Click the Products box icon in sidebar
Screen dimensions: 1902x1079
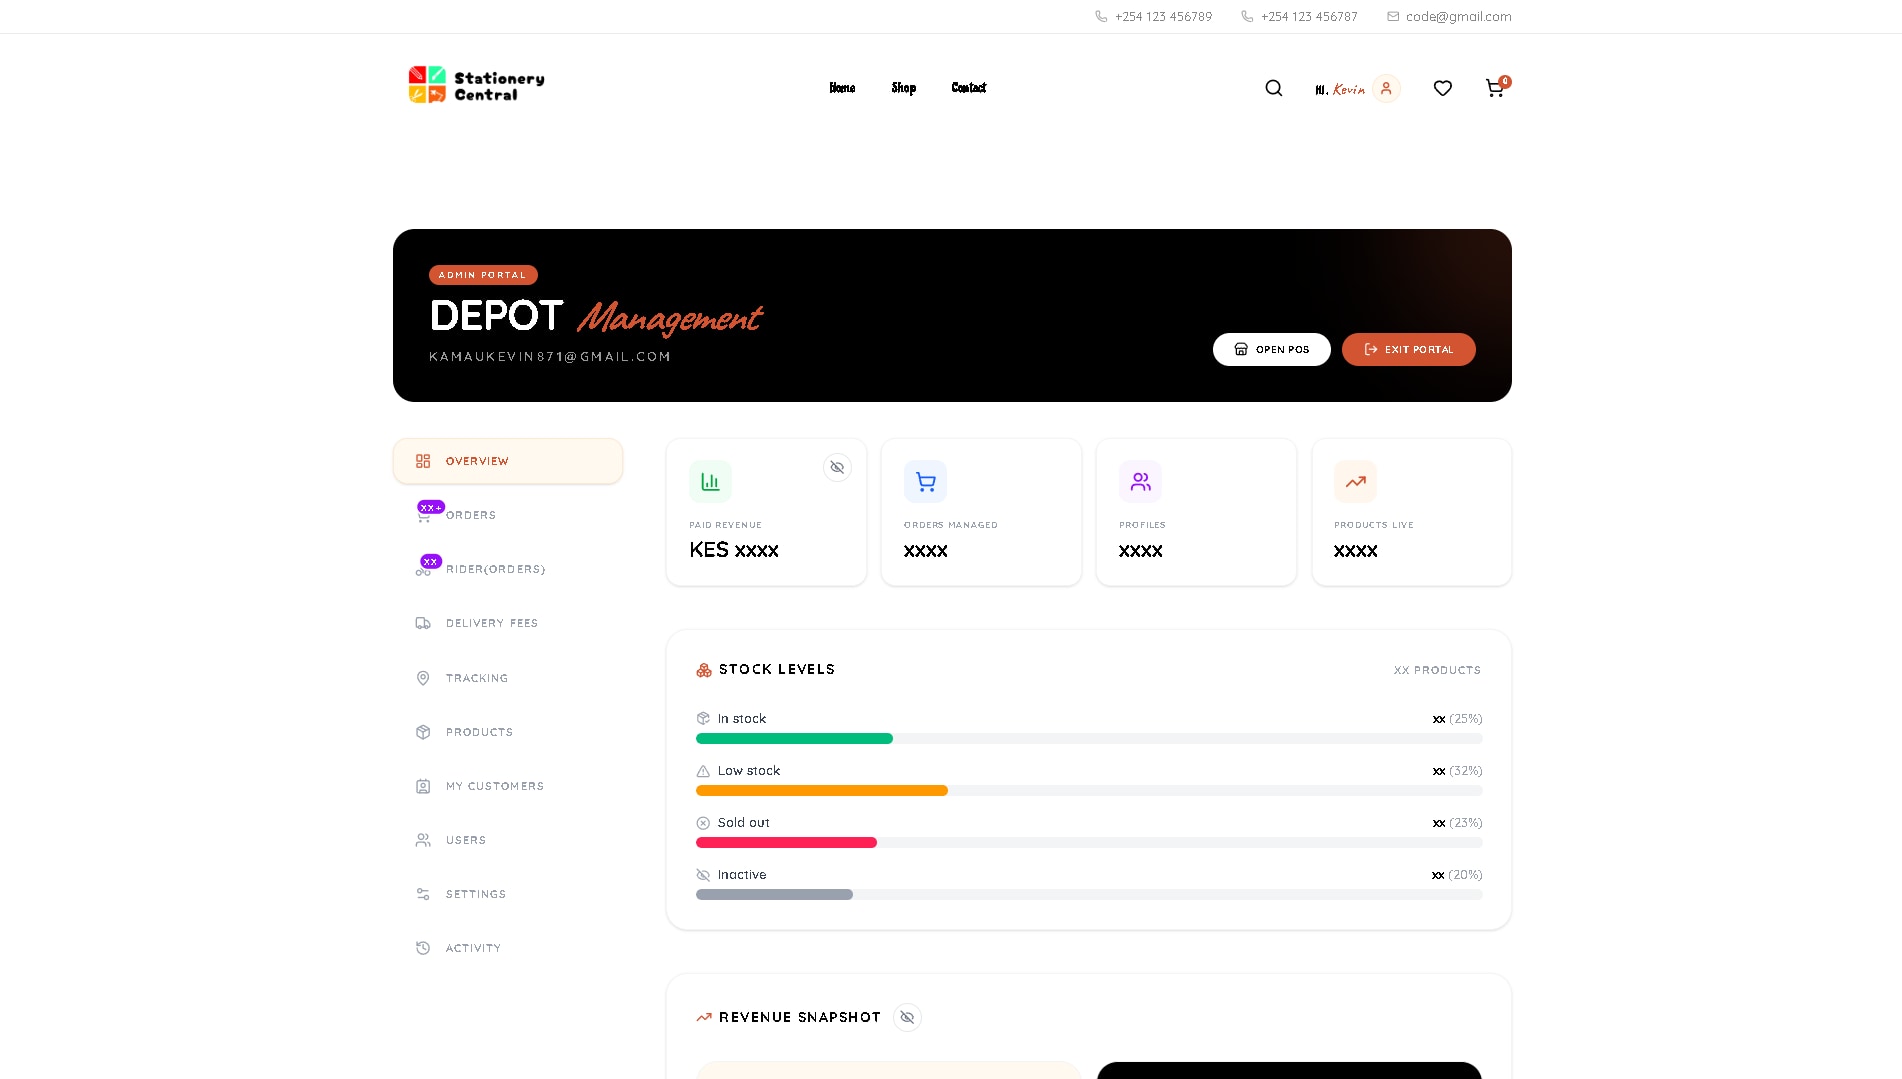point(423,732)
